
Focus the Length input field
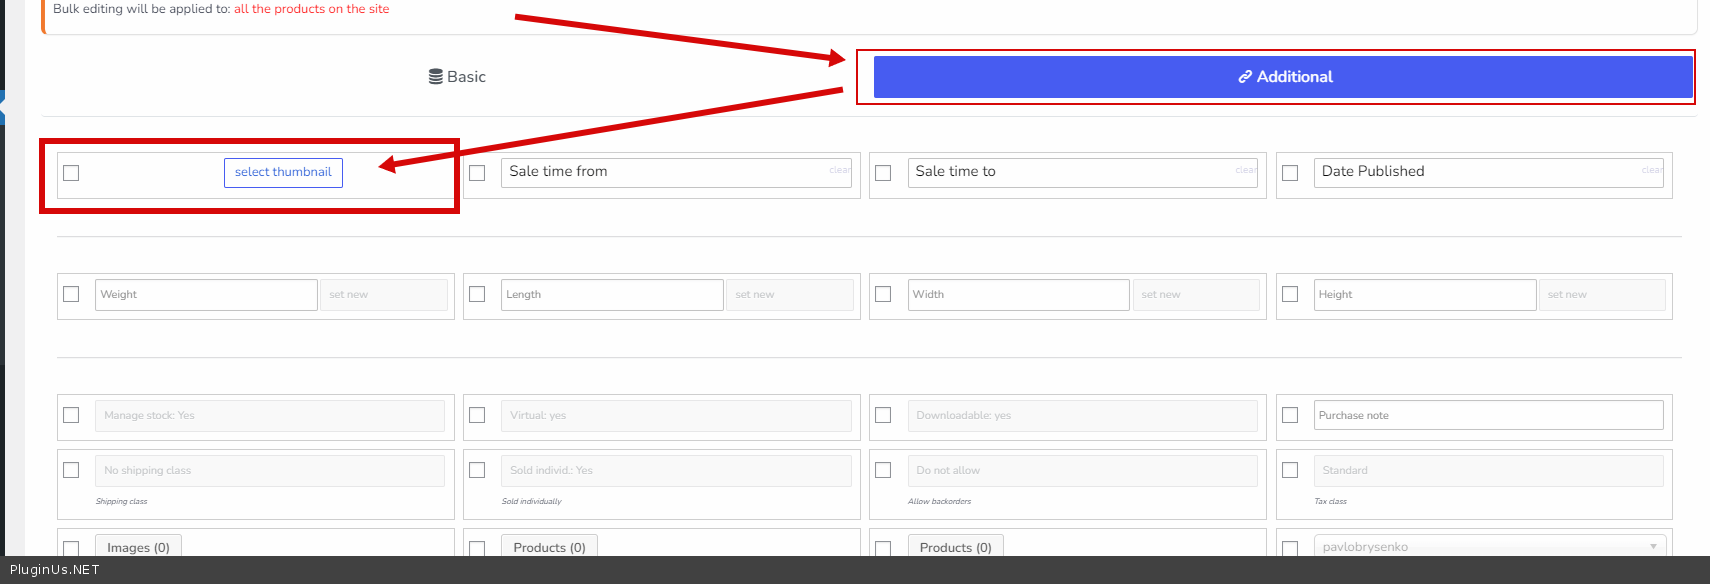(611, 295)
